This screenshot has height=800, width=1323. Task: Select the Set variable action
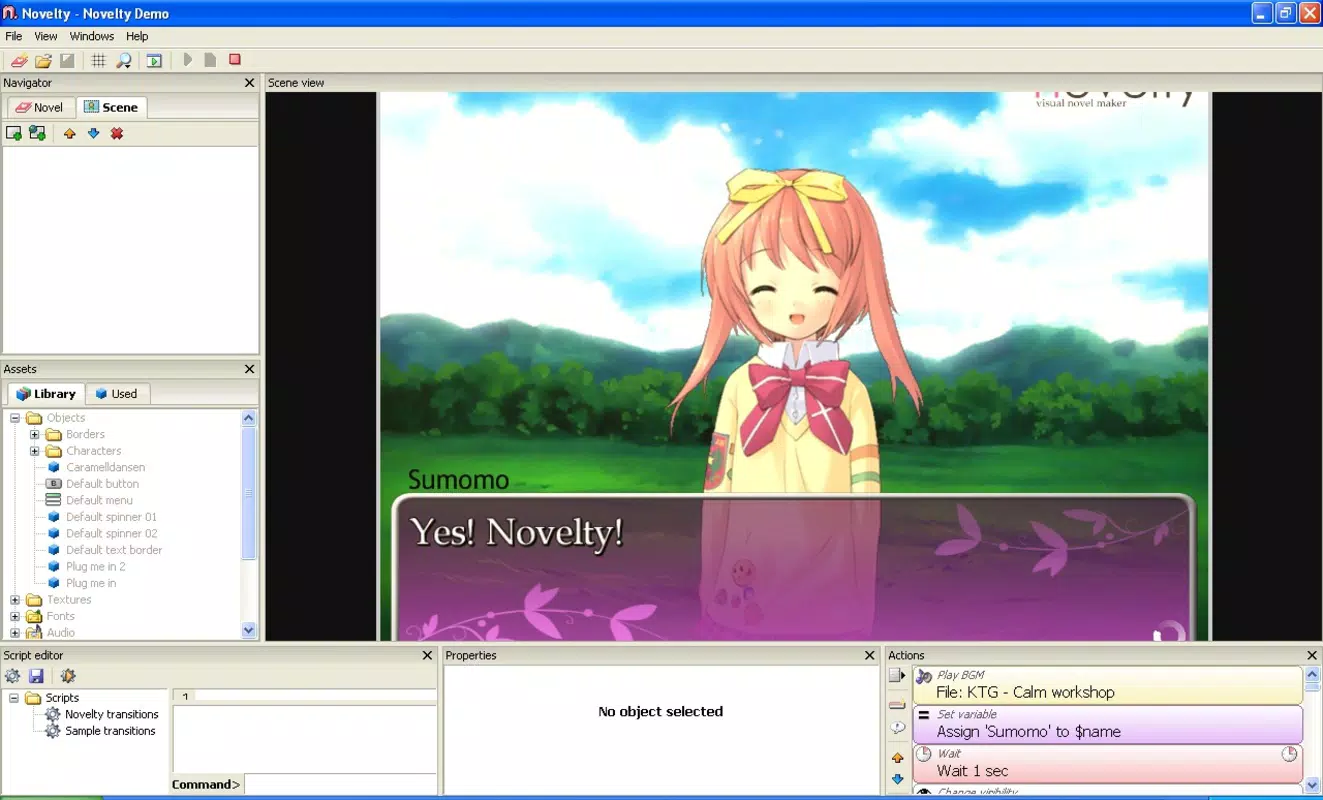pyautogui.click(x=1108, y=724)
